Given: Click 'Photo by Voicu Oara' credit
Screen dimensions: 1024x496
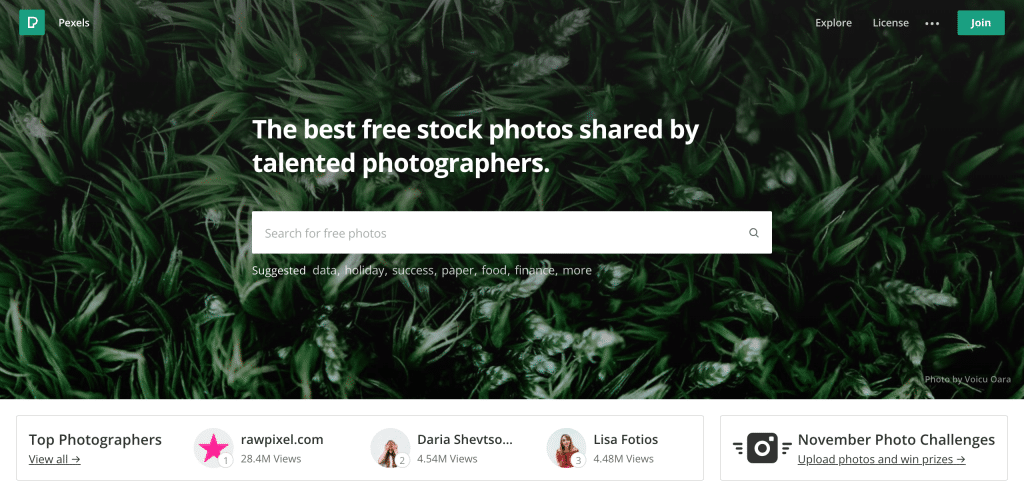Looking at the screenshot, I should click(x=968, y=379).
